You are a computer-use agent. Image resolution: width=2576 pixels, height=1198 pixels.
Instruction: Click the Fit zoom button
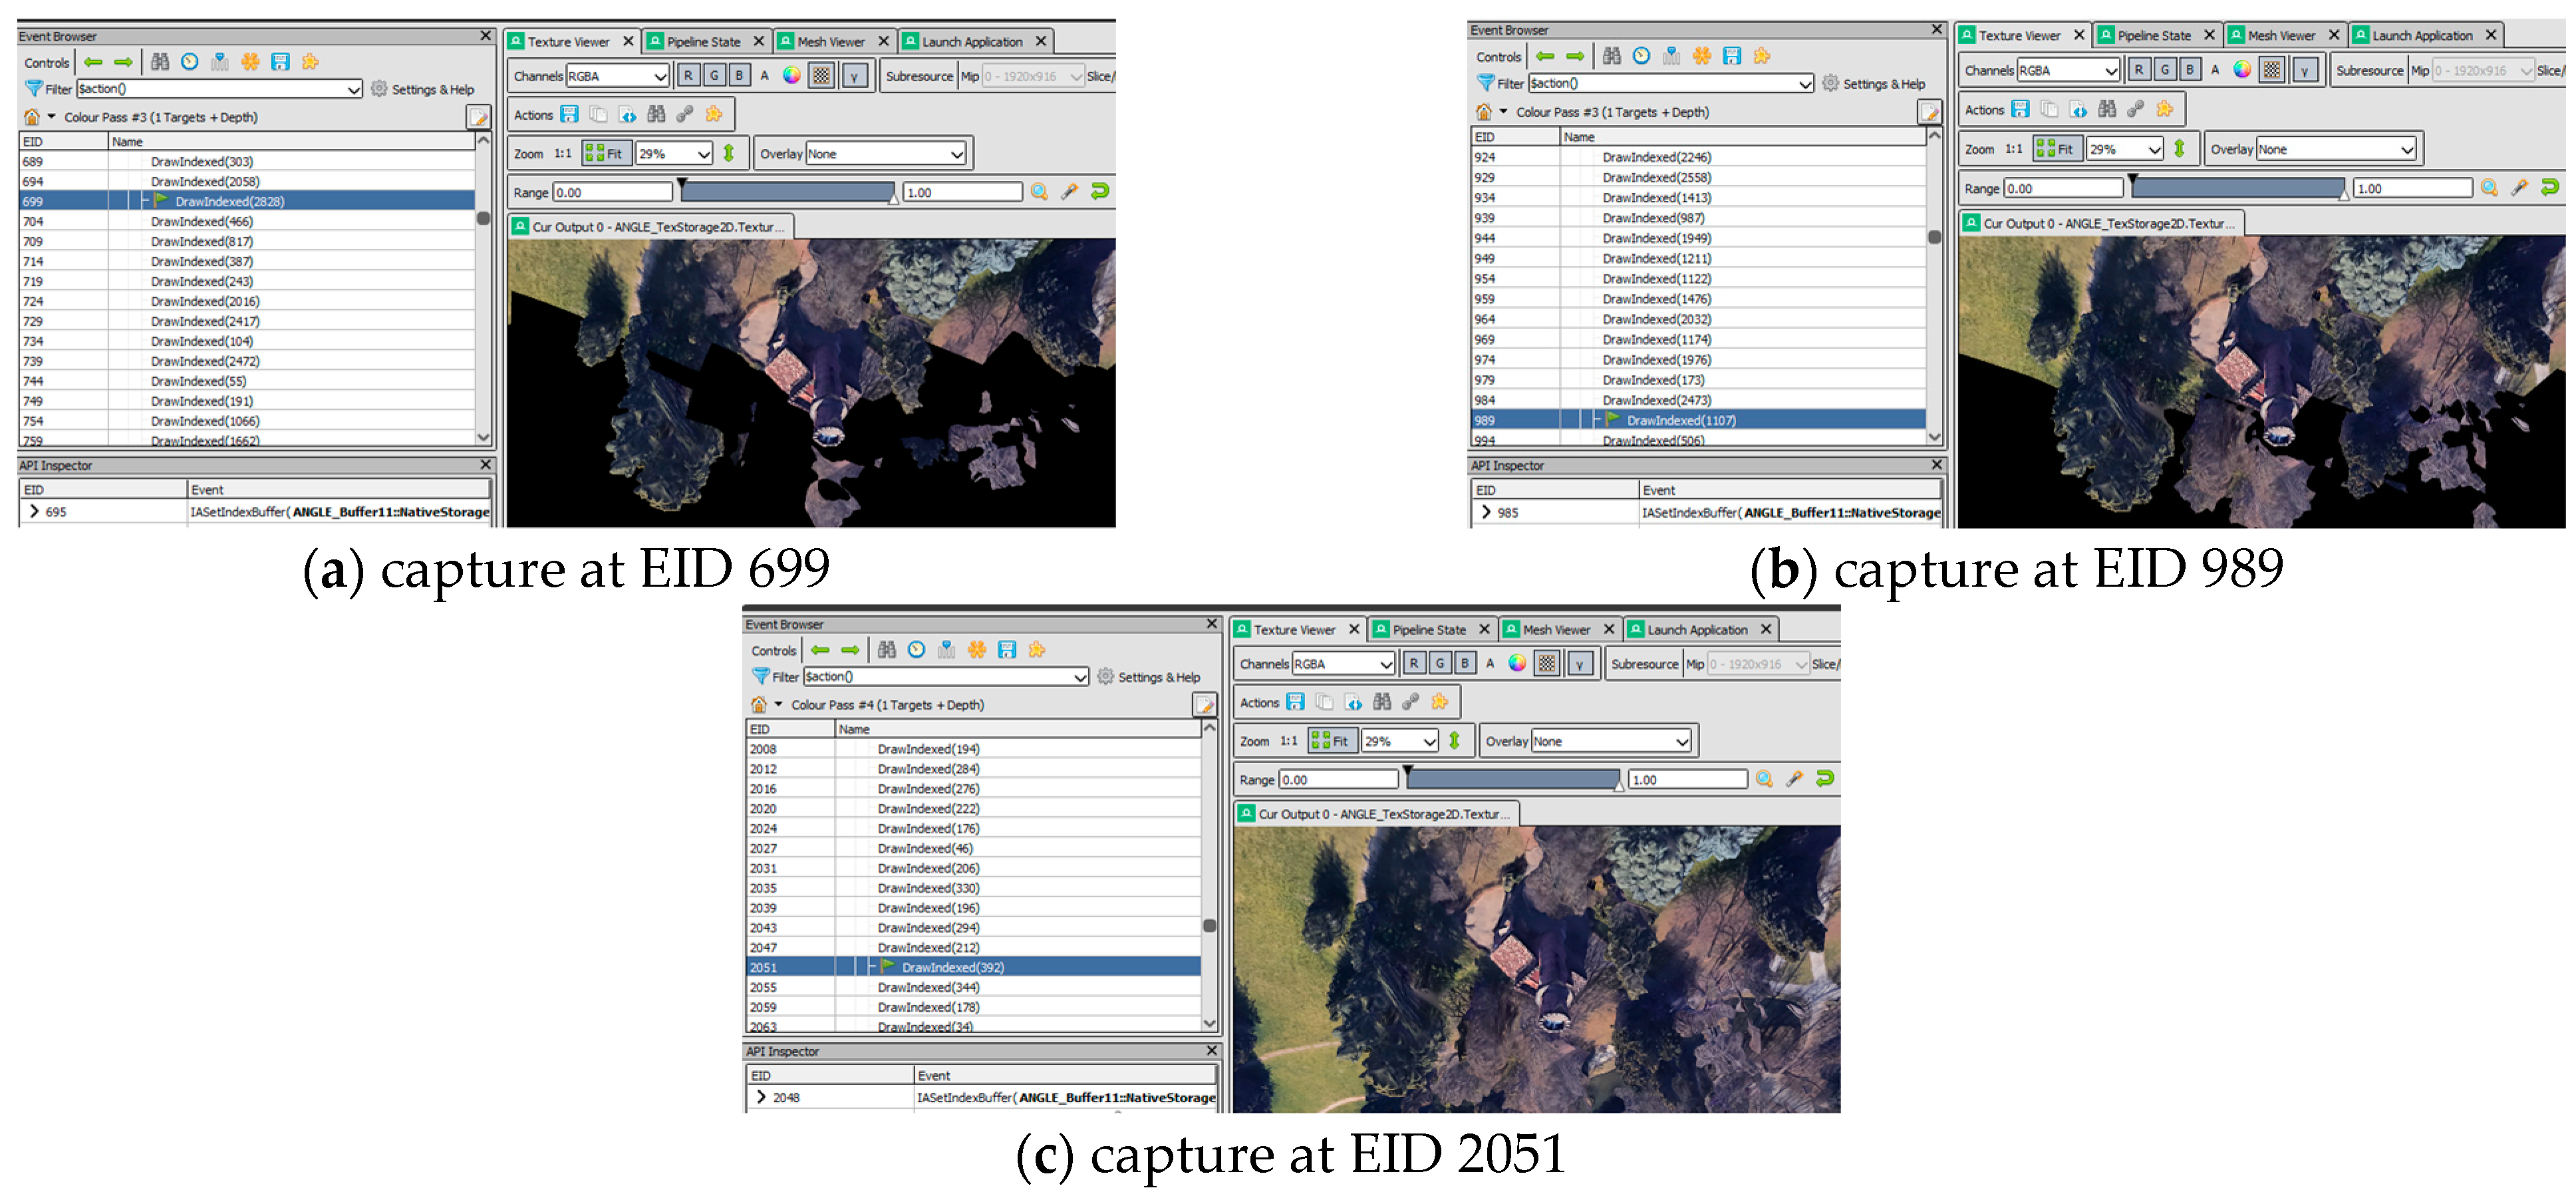tap(606, 153)
